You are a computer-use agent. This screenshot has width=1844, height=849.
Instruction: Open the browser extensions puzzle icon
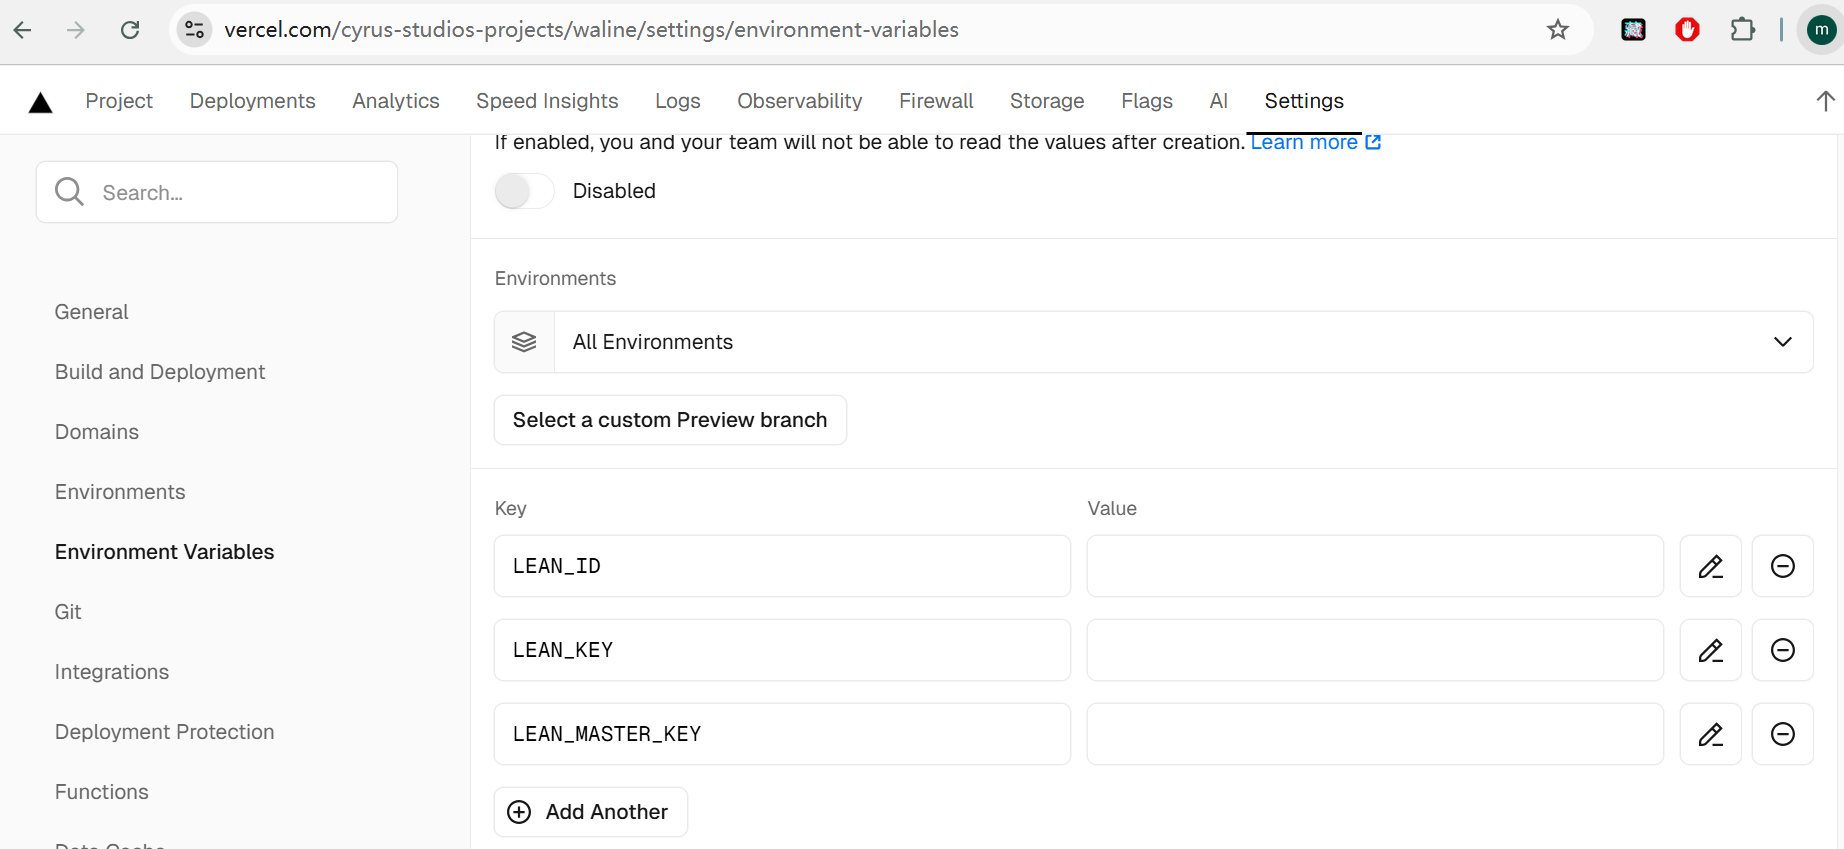pyautogui.click(x=1742, y=30)
